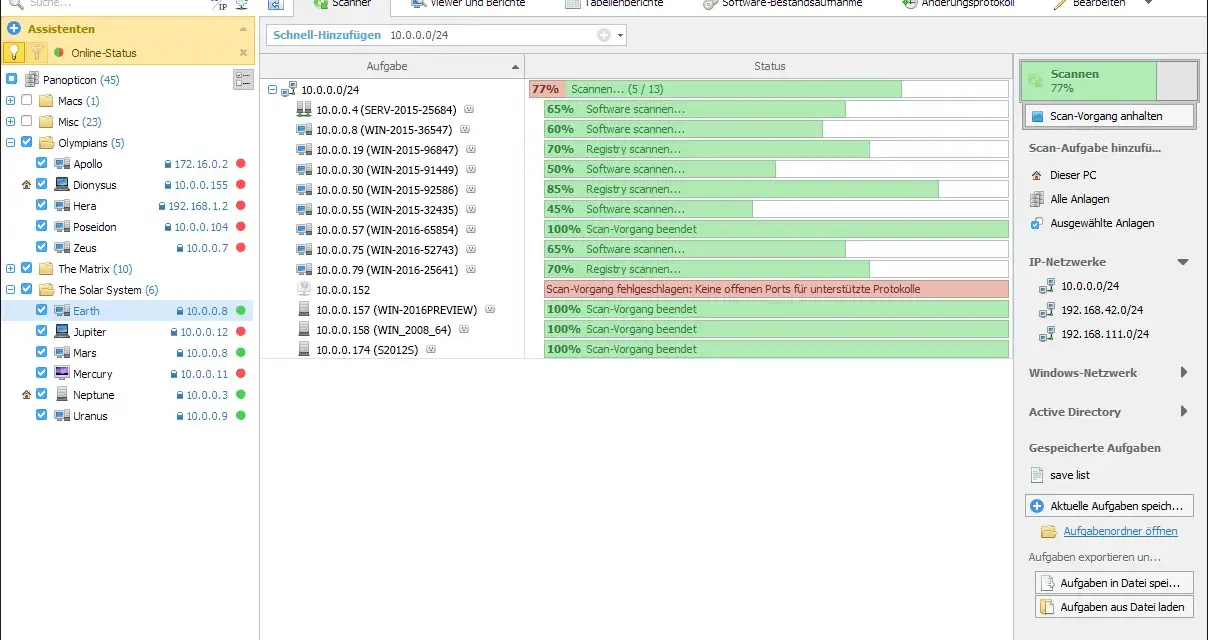Open the Schnell-Hinzufügen dropdown arrow
The image size is (1208, 640).
coord(621,36)
